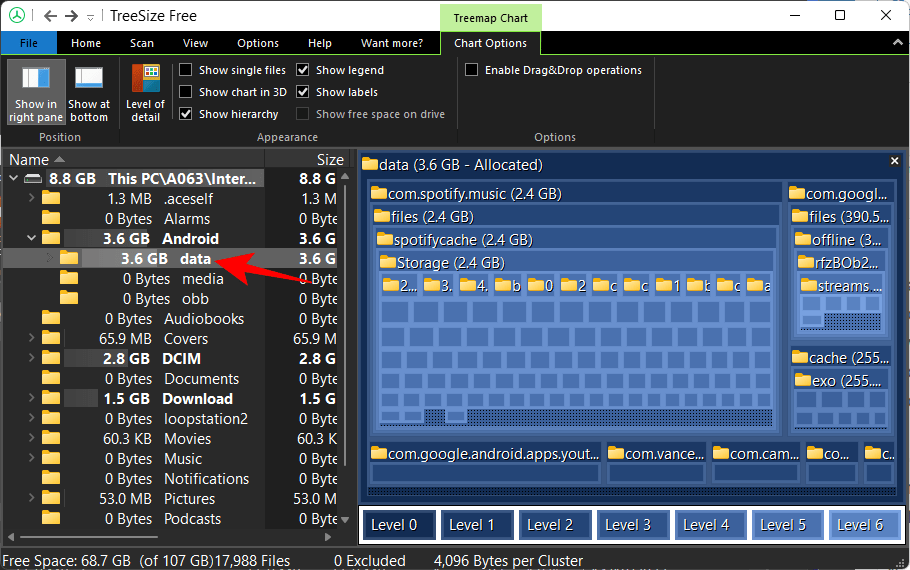910x570 pixels.
Task: Go back with the left arrow
Action: [50, 16]
